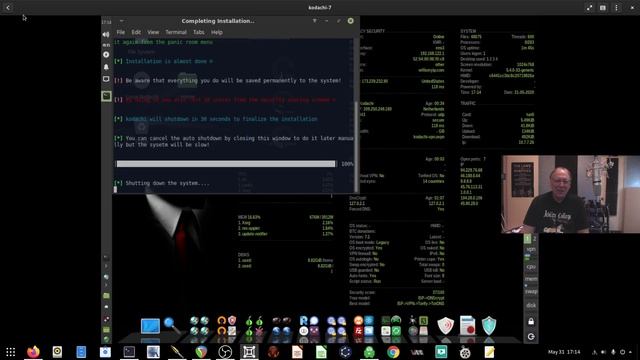Open OBS Studio from the taskbar
The width and height of the screenshot is (640, 360).
225,352
